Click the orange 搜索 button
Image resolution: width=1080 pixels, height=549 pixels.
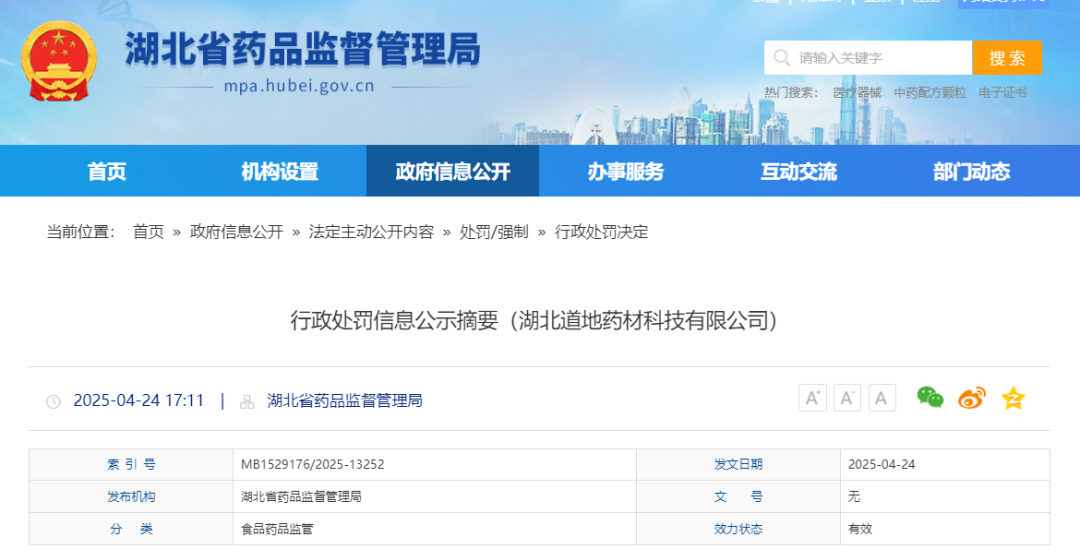pyautogui.click(x=1007, y=58)
